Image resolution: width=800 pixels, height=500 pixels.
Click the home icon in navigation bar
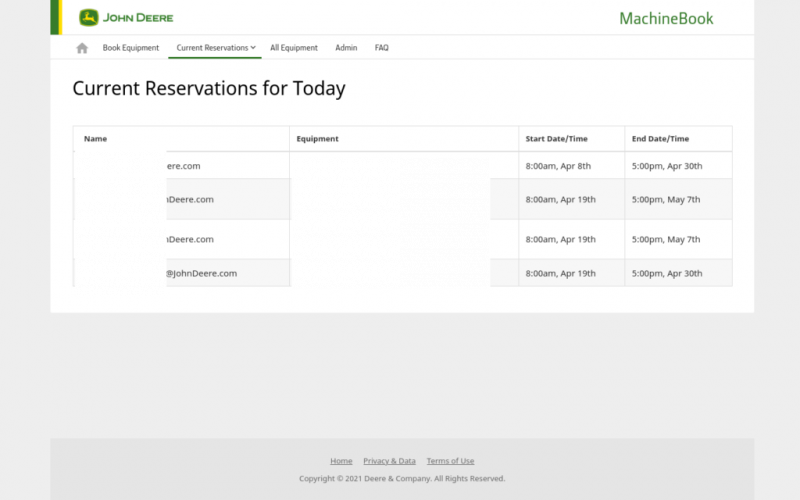[x=82, y=48]
